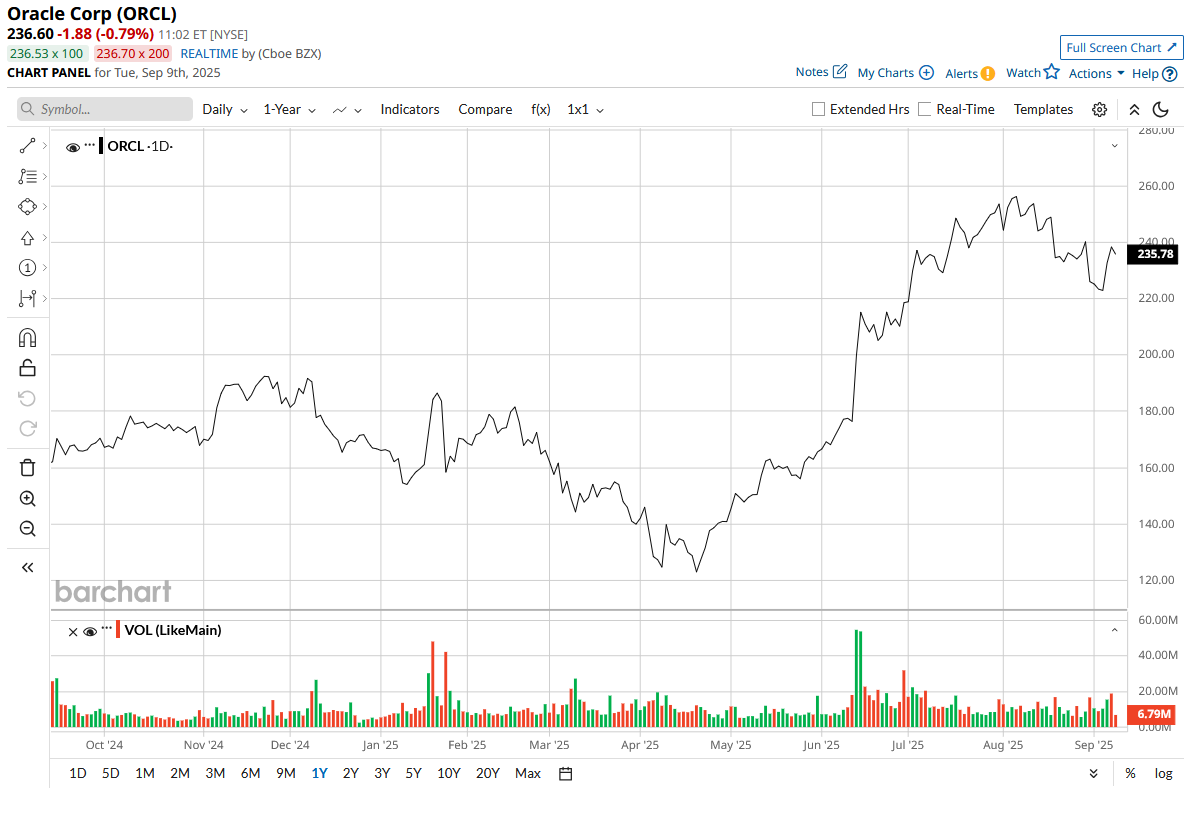Remove the VOL indicator with X

pos(72,631)
